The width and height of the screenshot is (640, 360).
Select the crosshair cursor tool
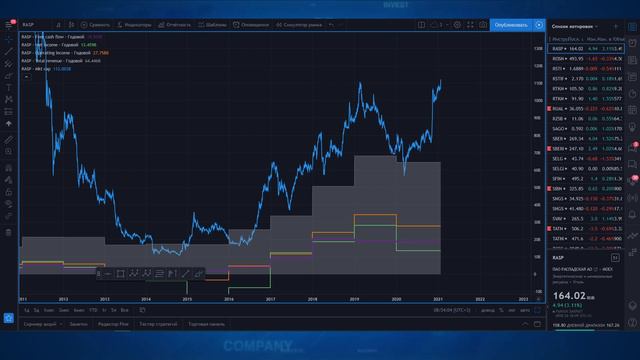point(9,40)
